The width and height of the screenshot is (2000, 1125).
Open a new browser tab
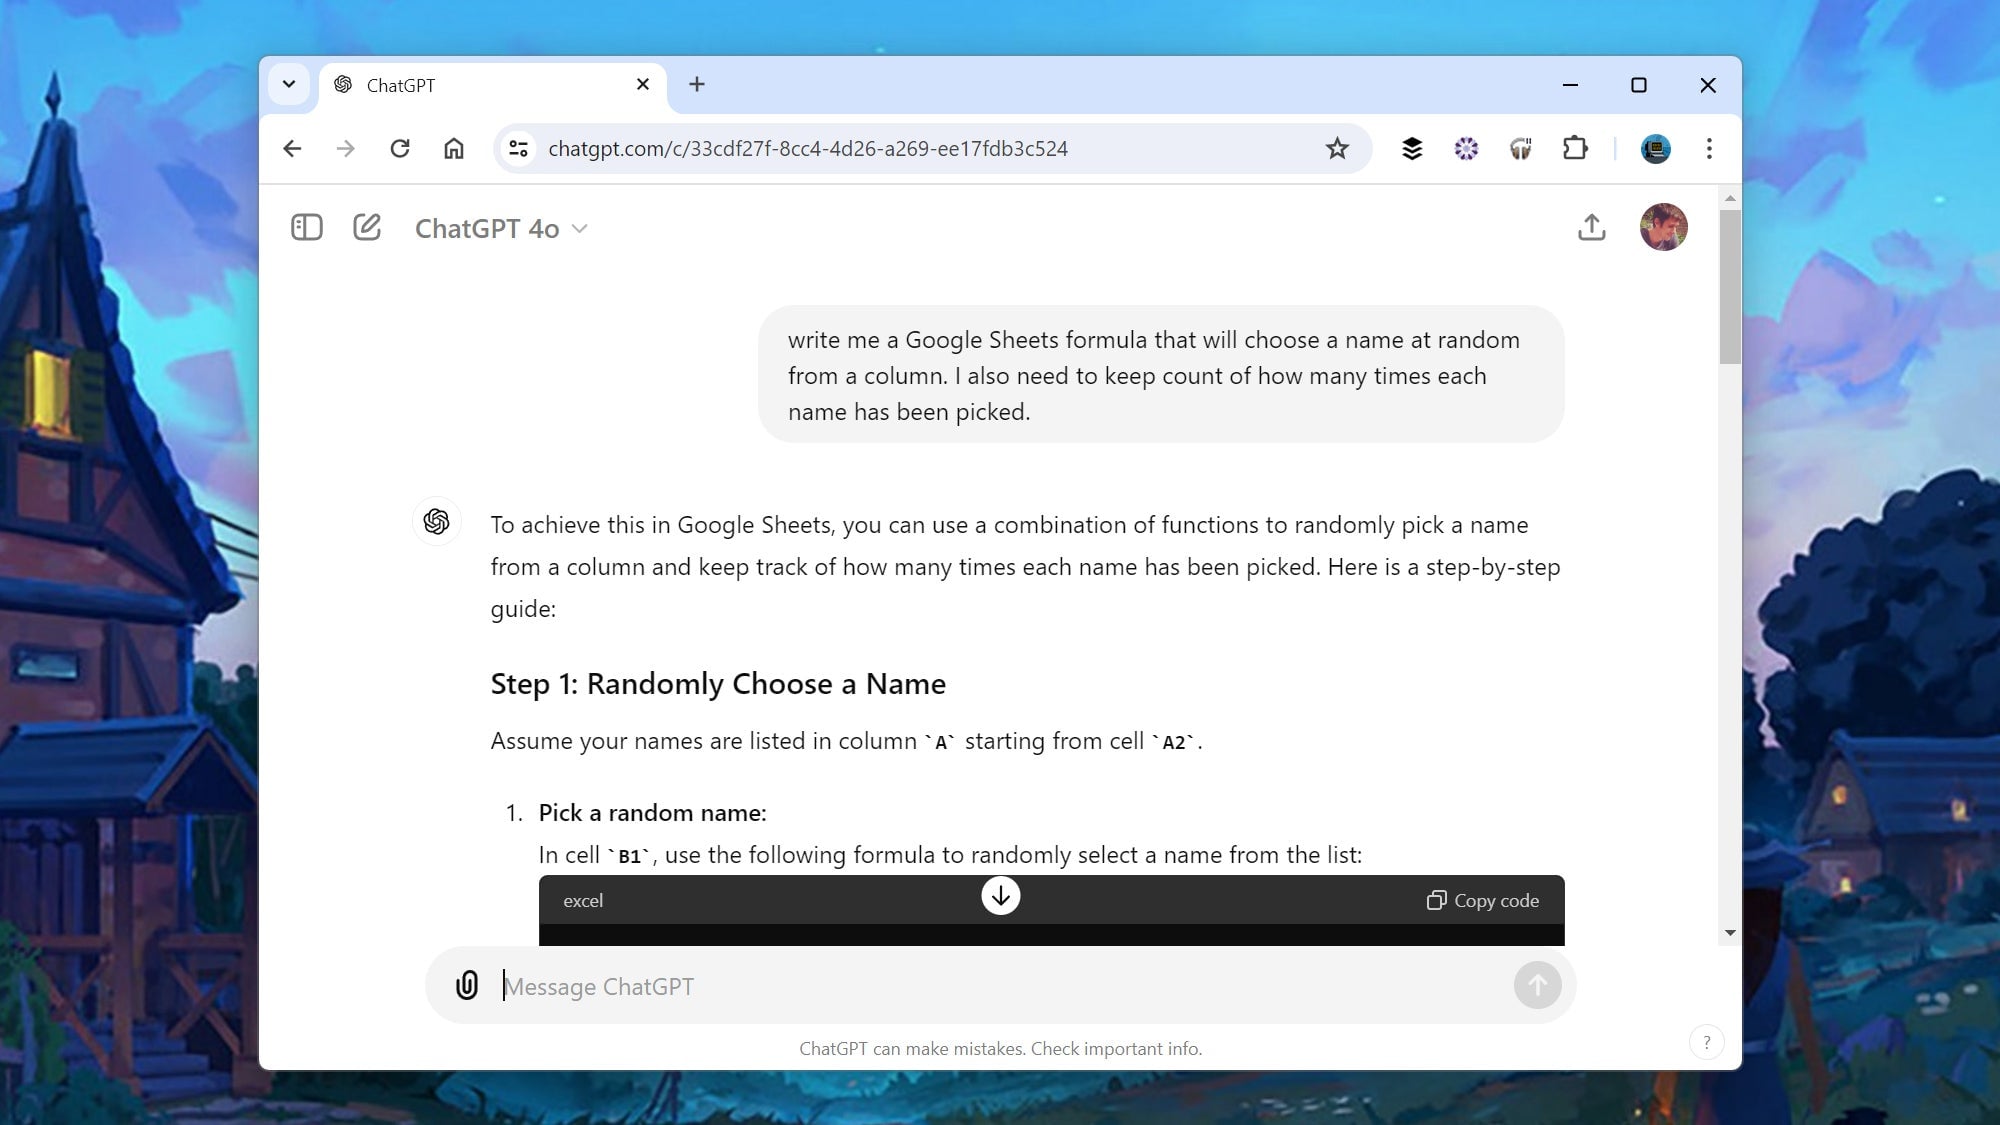click(697, 84)
